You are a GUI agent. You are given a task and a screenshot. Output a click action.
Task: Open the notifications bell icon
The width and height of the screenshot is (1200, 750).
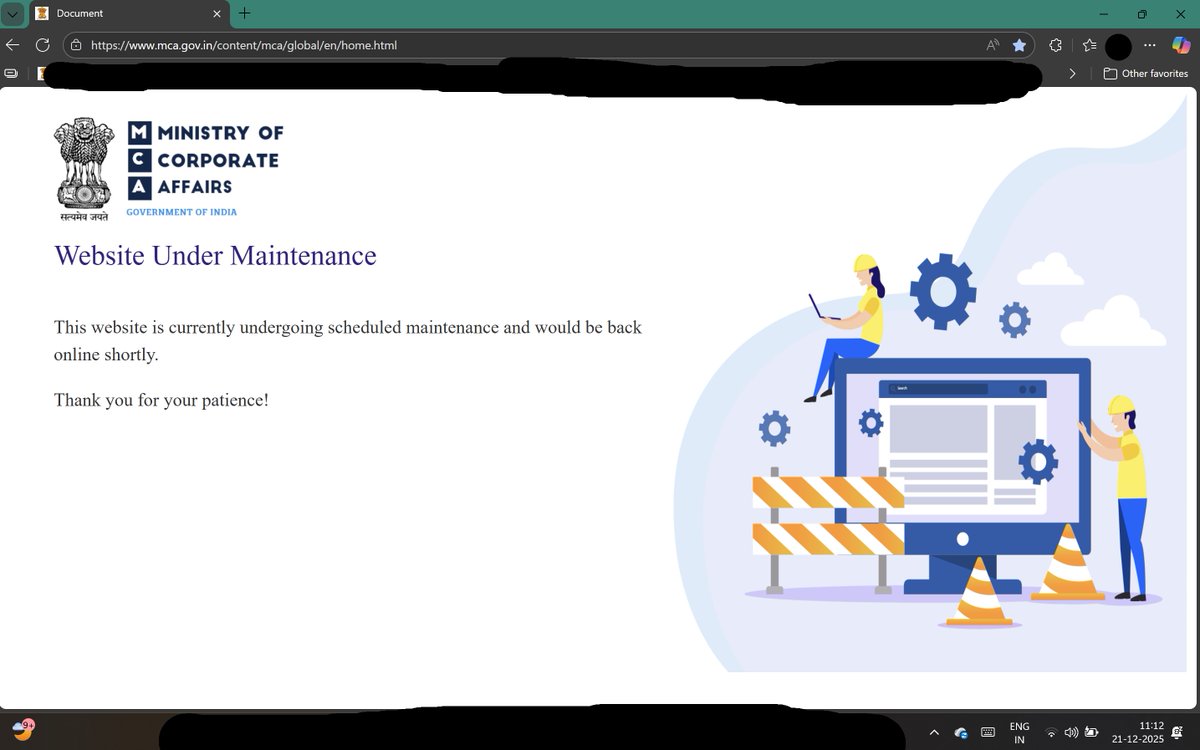(1179, 733)
